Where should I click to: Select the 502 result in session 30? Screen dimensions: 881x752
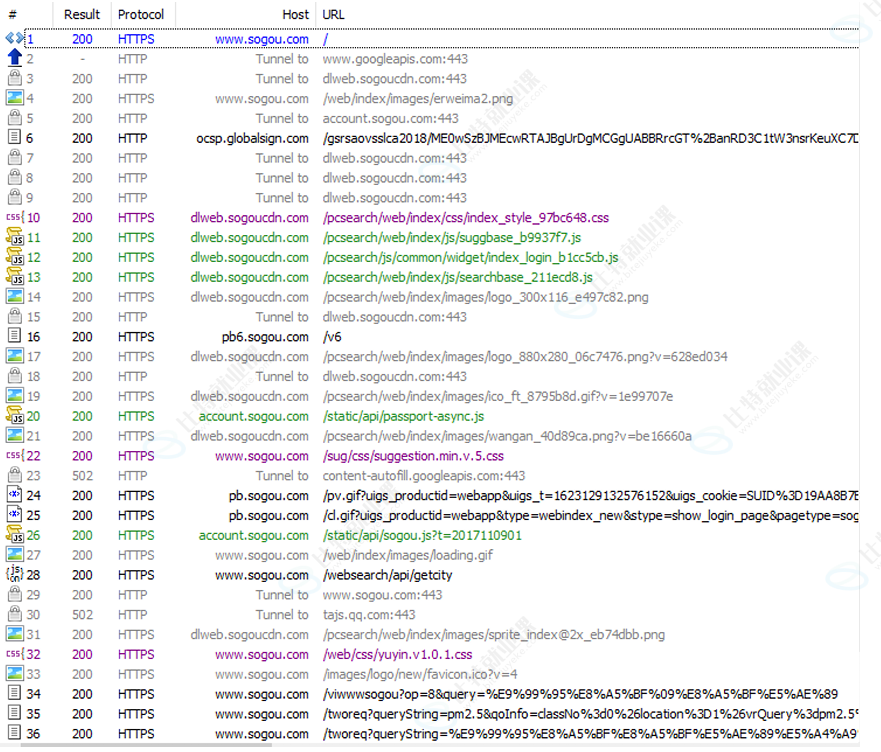coord(82,614)
